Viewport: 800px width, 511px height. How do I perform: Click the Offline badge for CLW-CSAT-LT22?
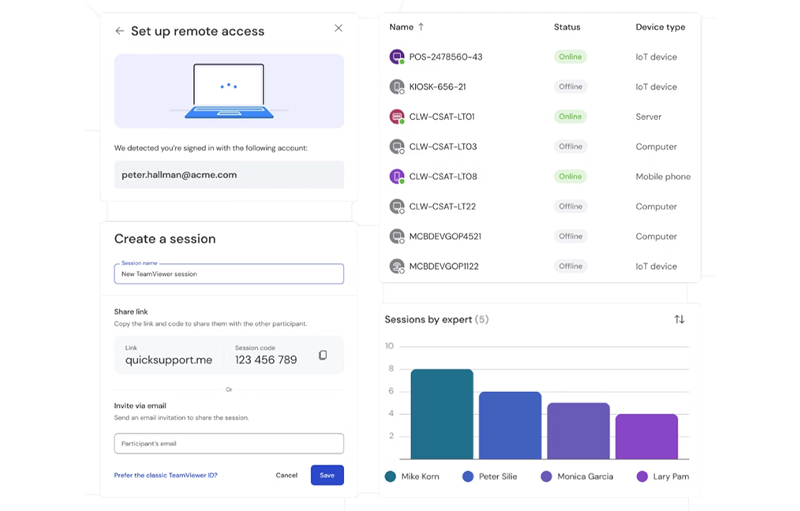[x=570, y=206]
